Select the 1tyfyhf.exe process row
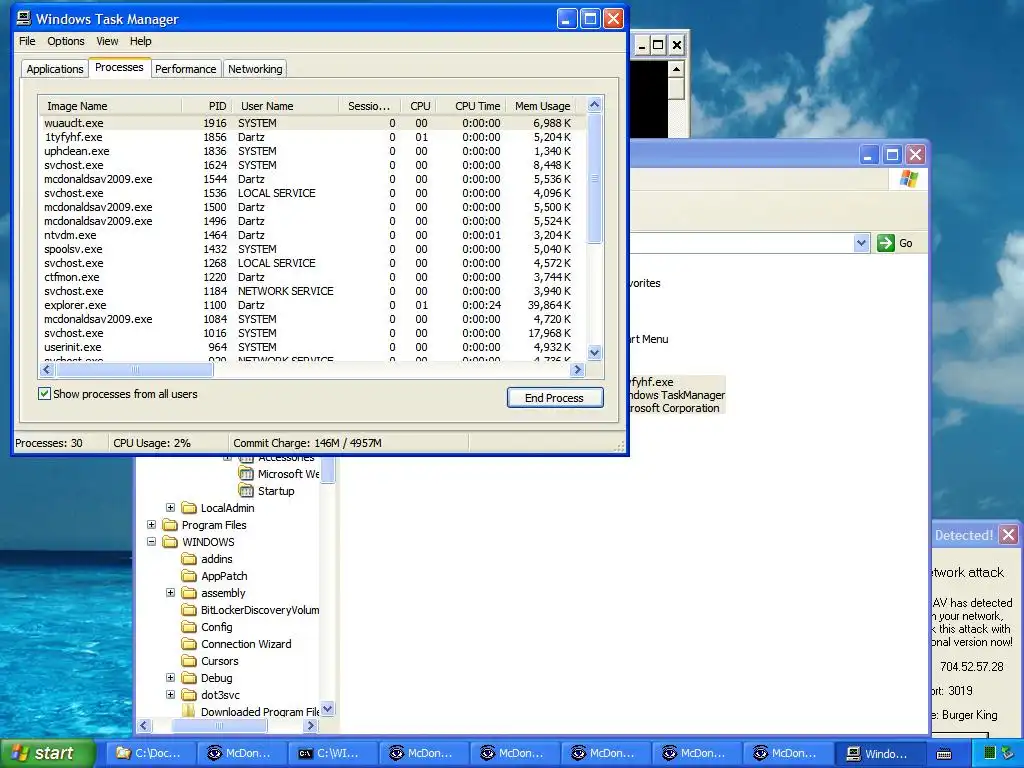Screen dimensions: 1024x768 point(312,137)
